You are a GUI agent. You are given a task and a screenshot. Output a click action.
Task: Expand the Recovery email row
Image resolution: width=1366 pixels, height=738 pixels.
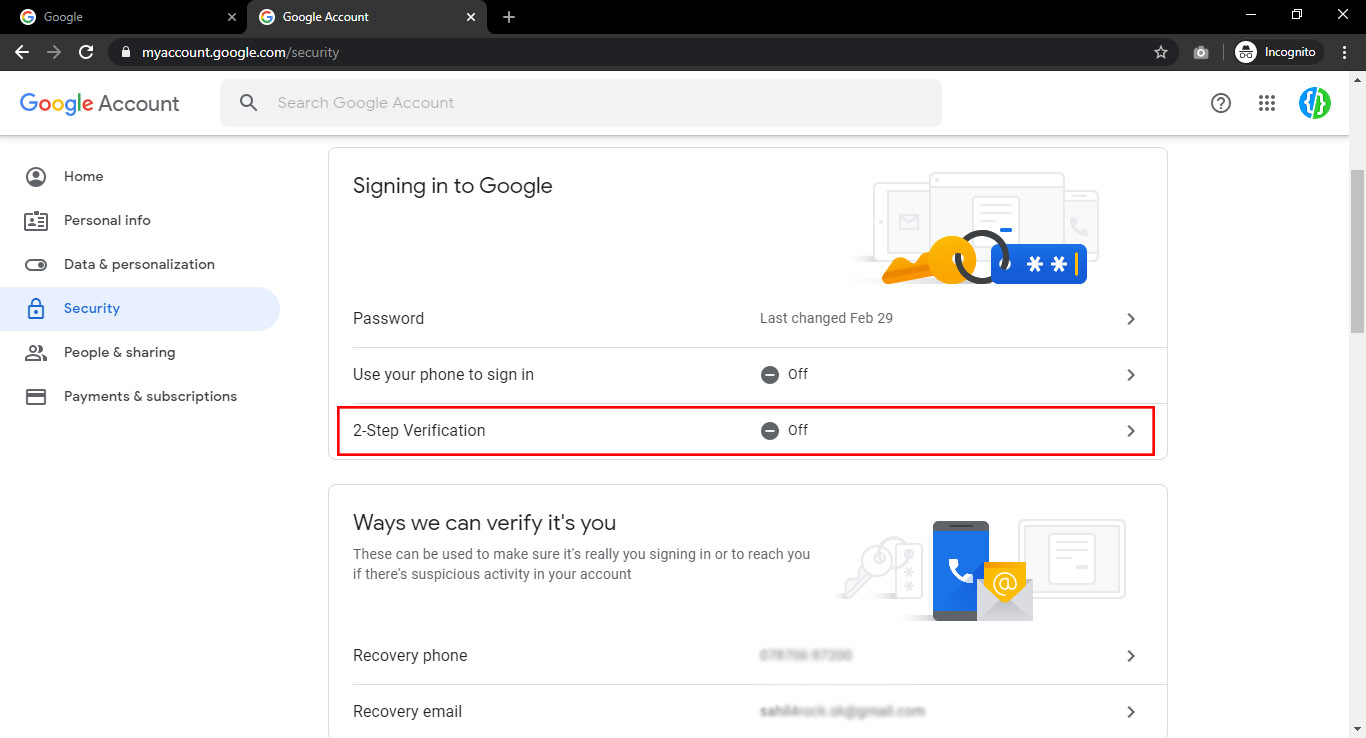[1131, 711]
